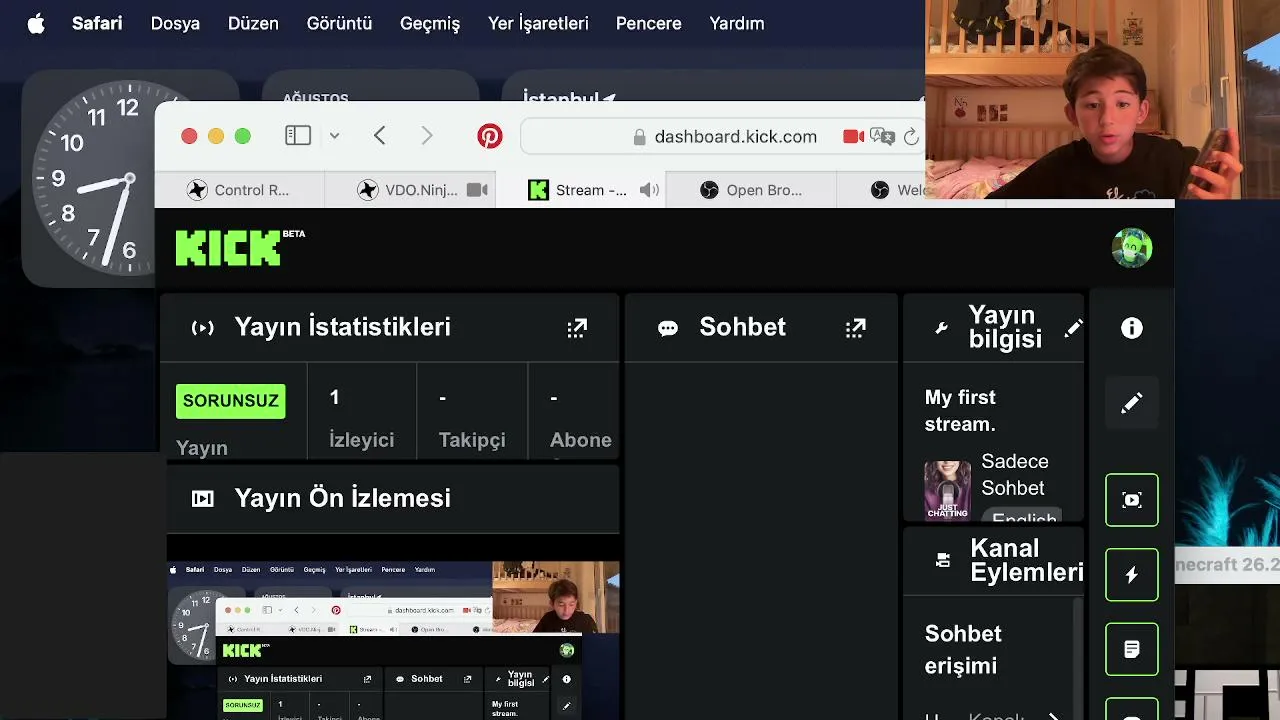Pop out the Yayın İstatistikleri panel
This screenshot has width=1280, height=720.
coord(577,328)
